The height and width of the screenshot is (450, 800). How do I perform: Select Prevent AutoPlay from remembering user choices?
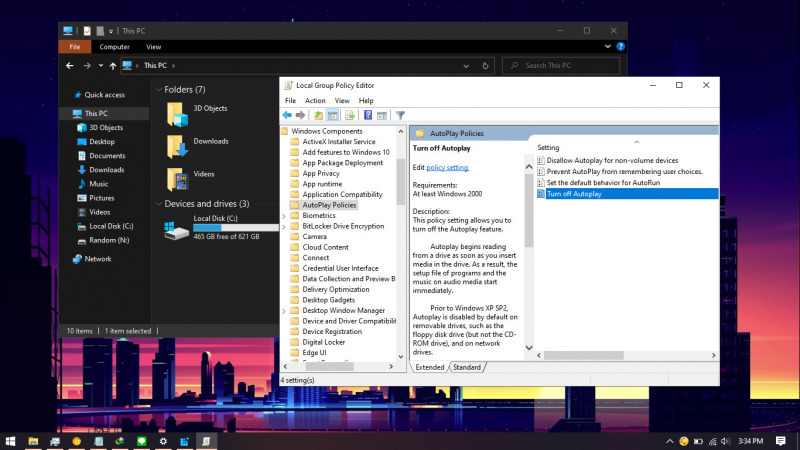pyautogui.click(x=624, y=171)
